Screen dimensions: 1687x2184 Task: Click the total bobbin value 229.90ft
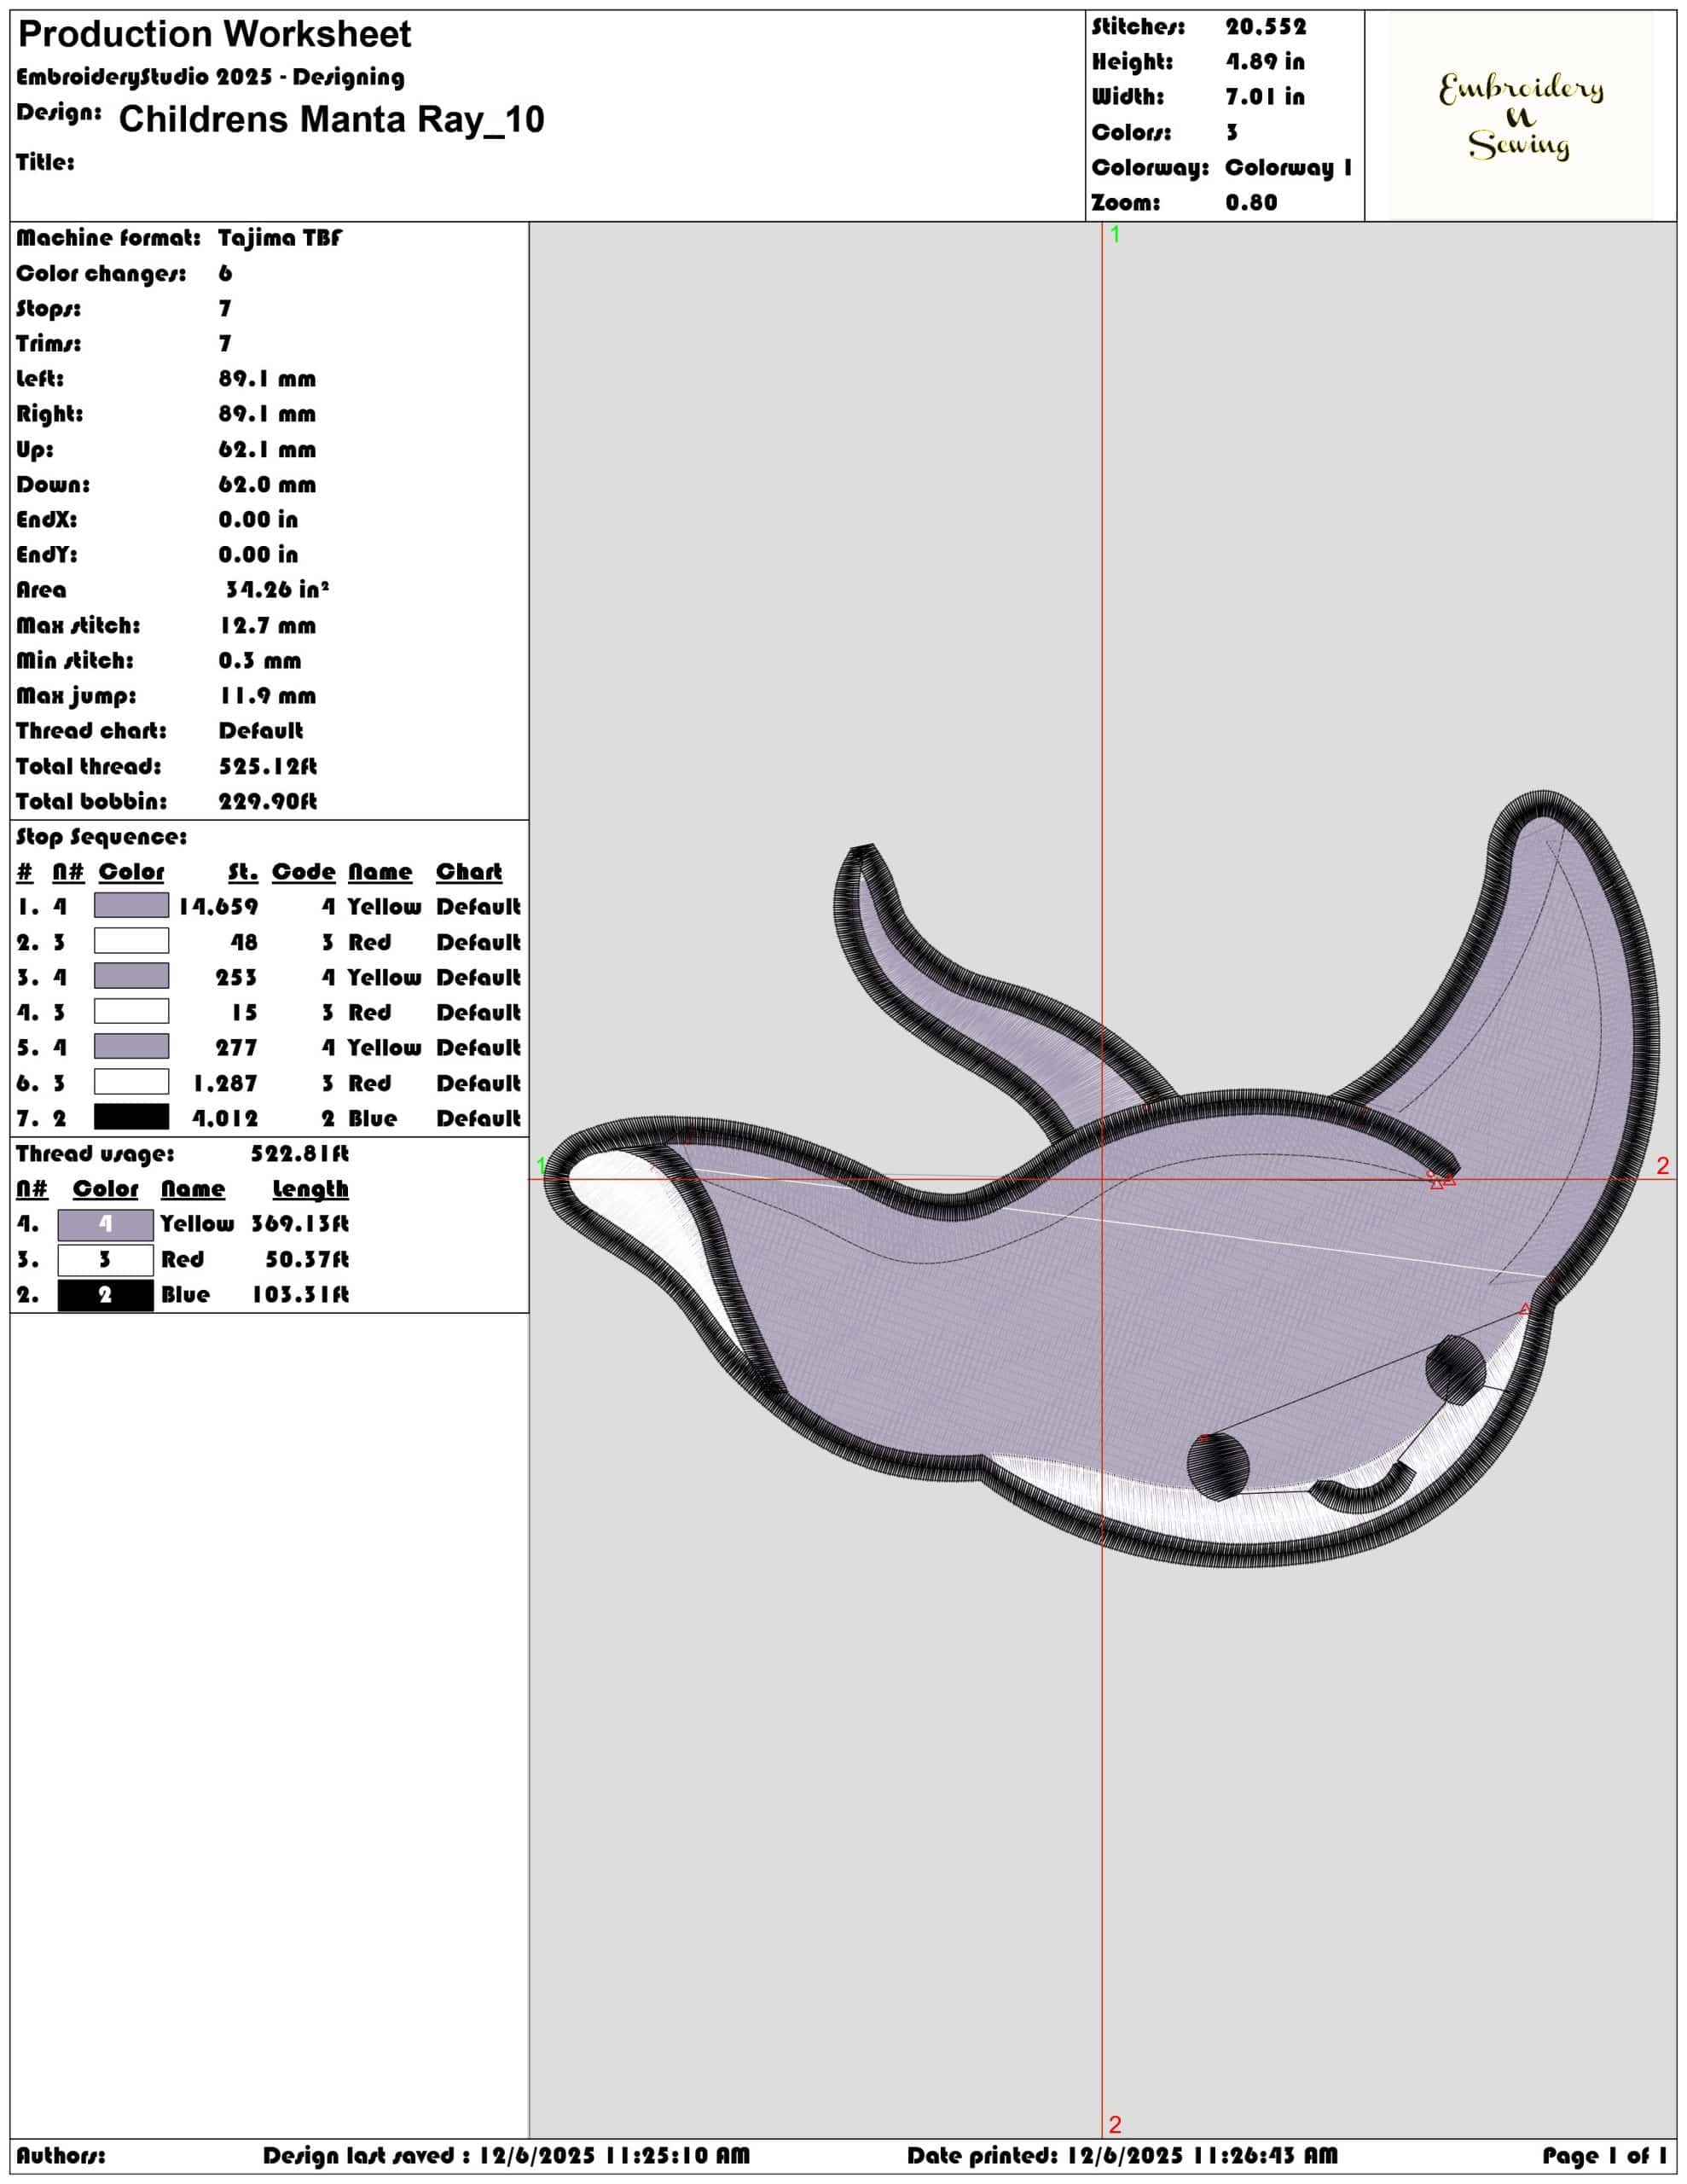tap(268, 801)
